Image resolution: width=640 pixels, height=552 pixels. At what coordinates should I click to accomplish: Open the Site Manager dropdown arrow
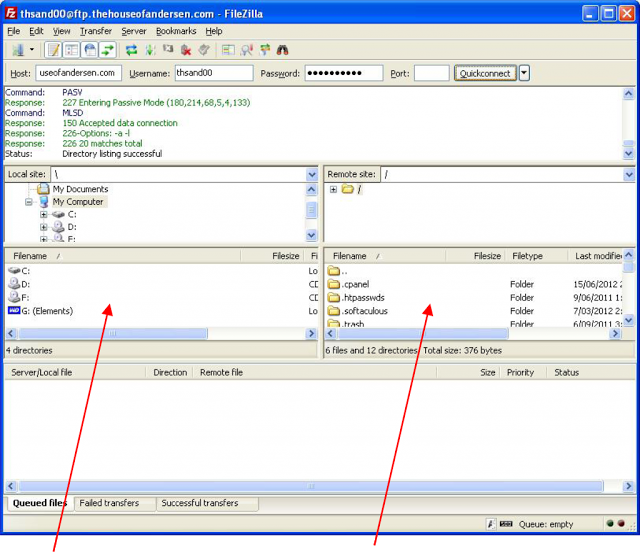coord(32,50)
